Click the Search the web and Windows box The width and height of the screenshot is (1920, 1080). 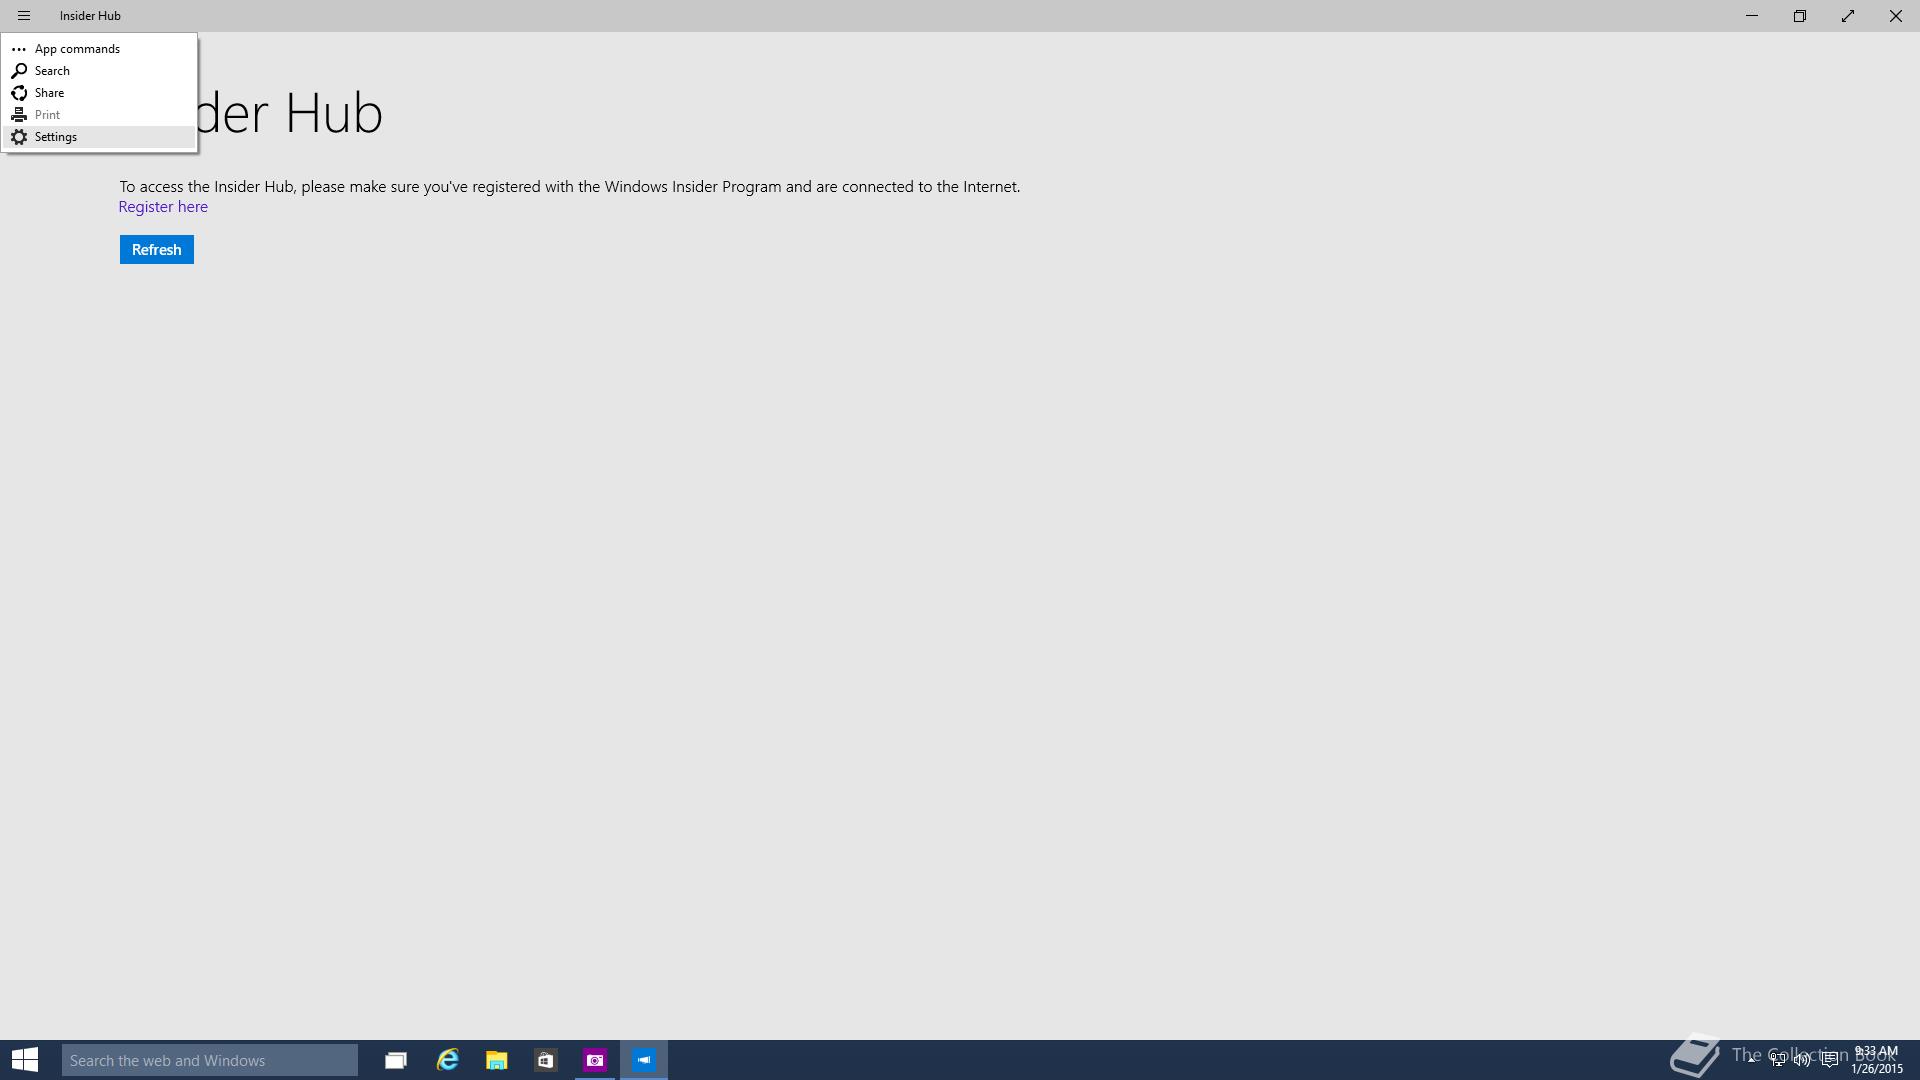[x=210, y=1060]
